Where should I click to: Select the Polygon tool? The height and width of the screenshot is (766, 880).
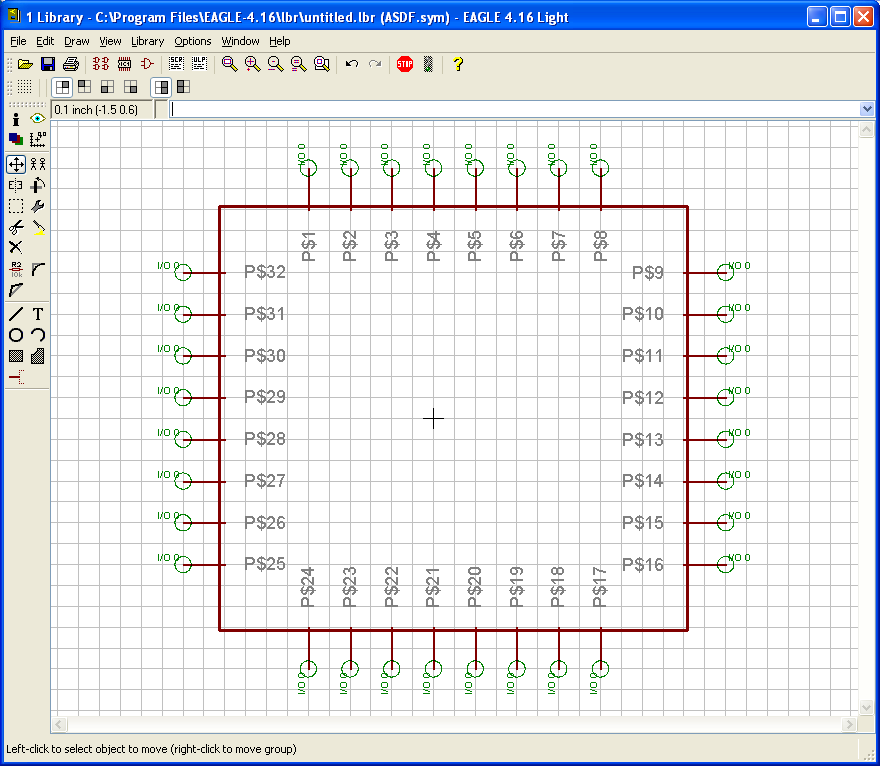coord(38,356)
